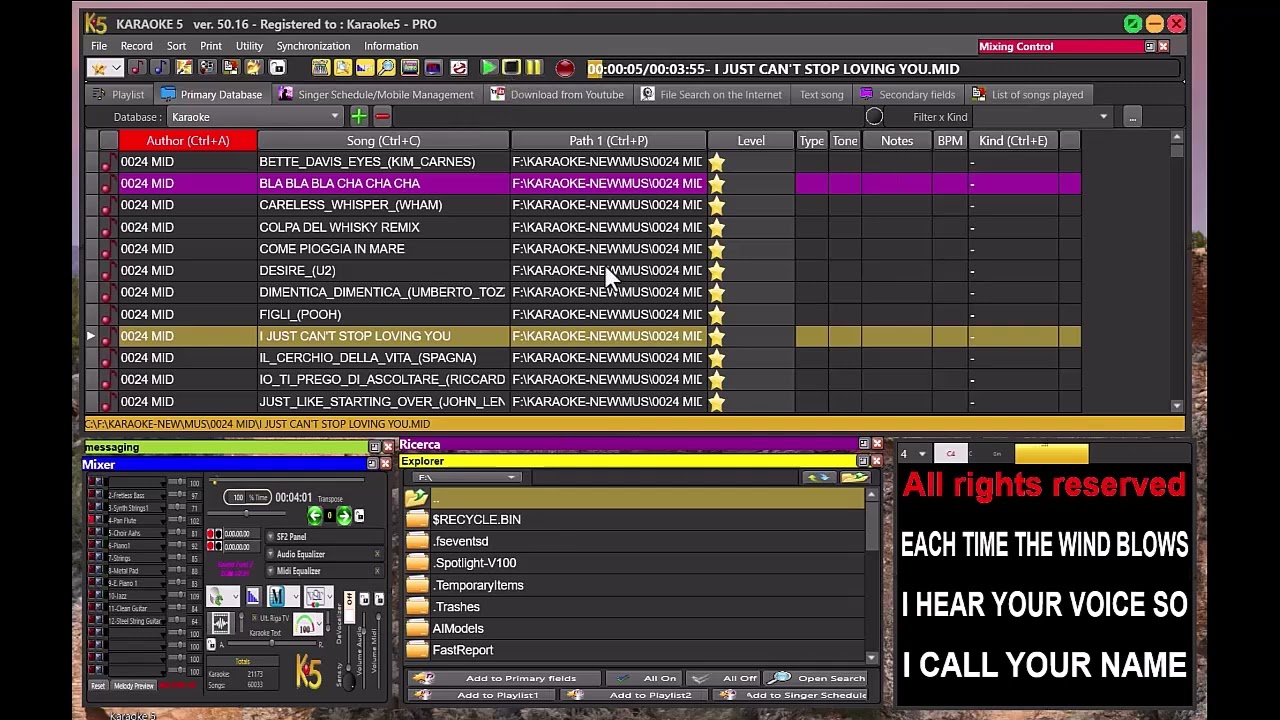Open the Synchronization menu
Image resolution: width=1280 pixels, height=720 pixels.
(313, 46)
